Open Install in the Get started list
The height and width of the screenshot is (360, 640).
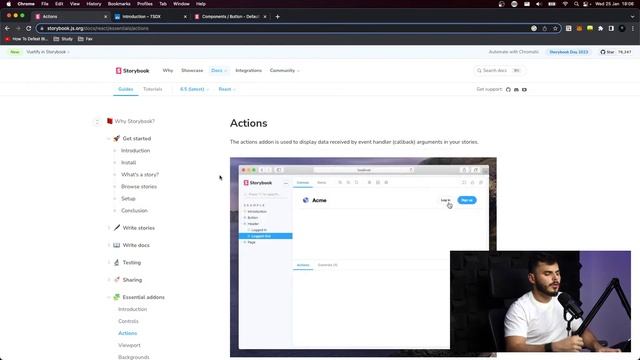coord(129,162)
